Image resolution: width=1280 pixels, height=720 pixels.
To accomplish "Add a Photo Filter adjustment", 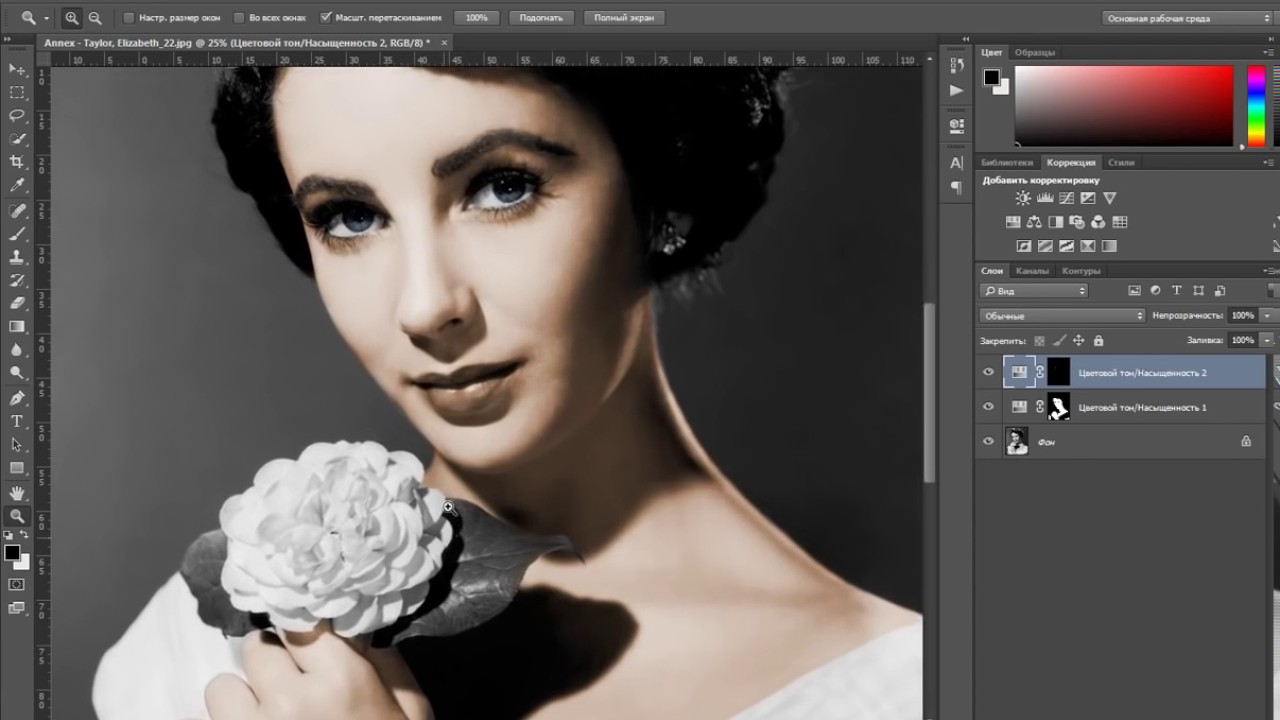I will pyautogui.click(x=1077, y=222).
